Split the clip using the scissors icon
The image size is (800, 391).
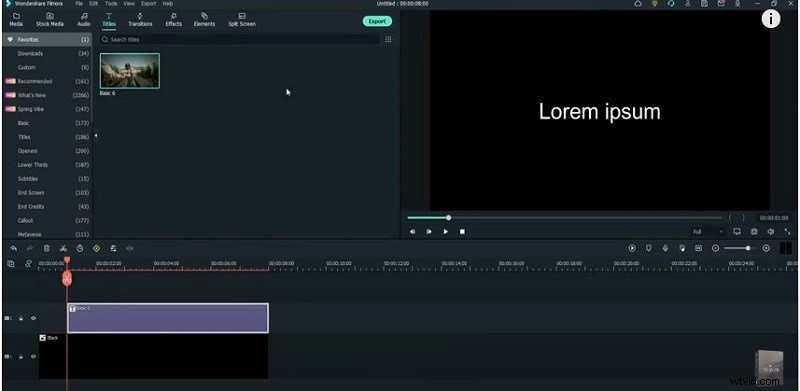click(63, 248)
